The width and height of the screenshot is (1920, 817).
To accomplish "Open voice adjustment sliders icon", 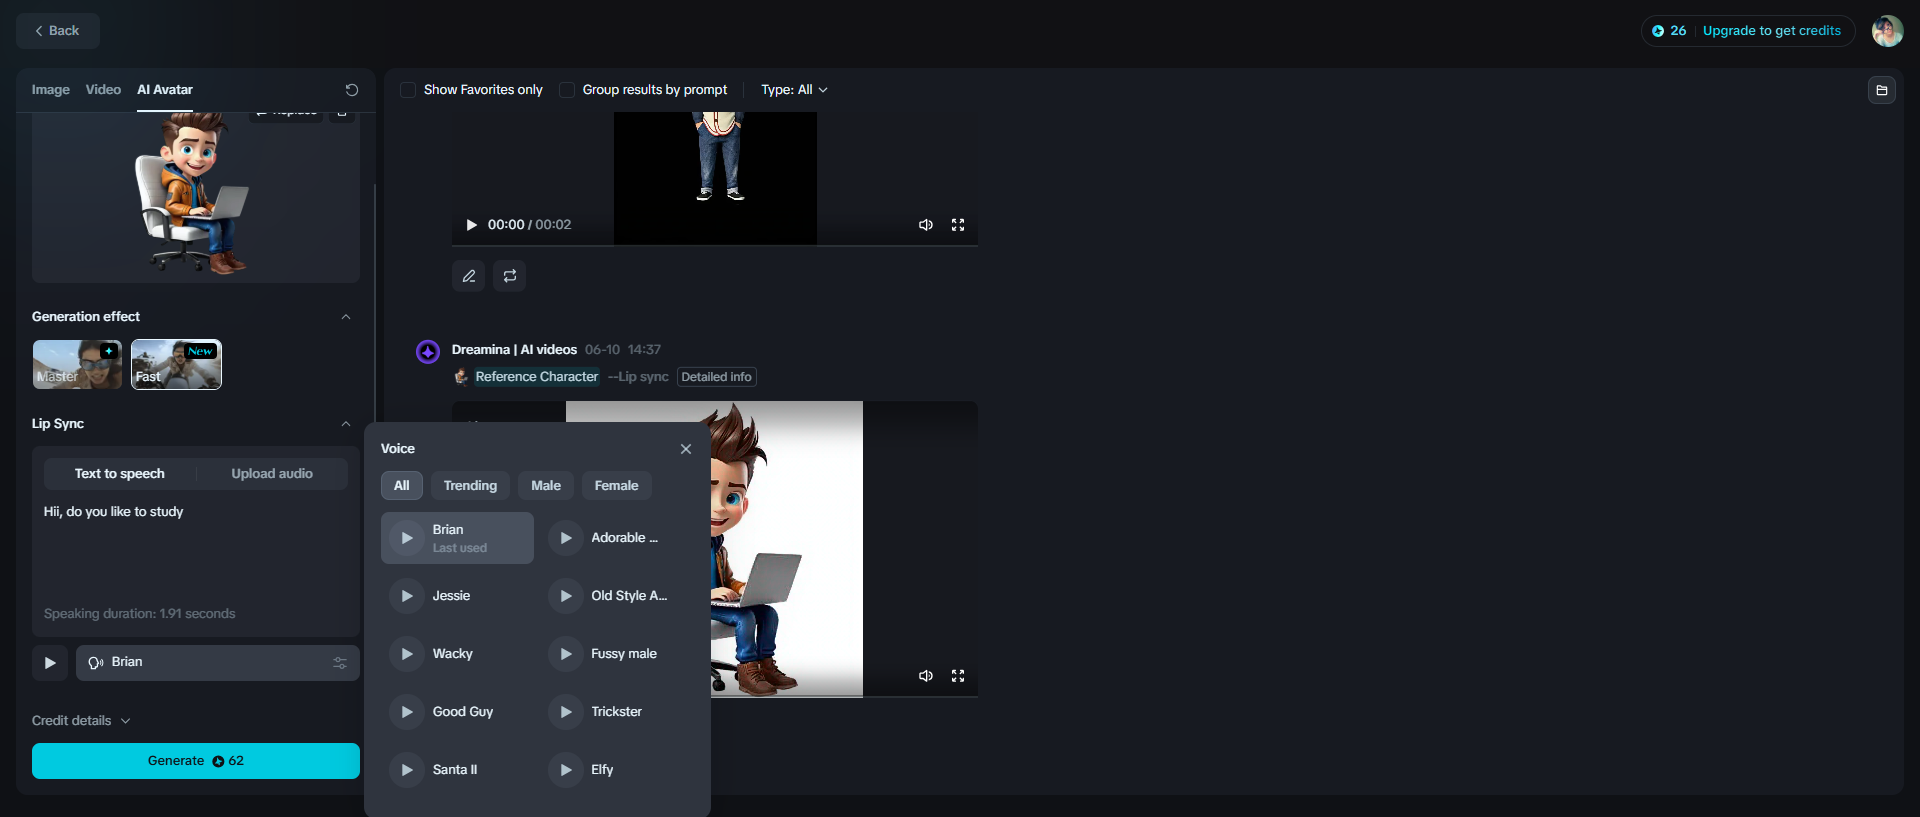I will (340, 663).
